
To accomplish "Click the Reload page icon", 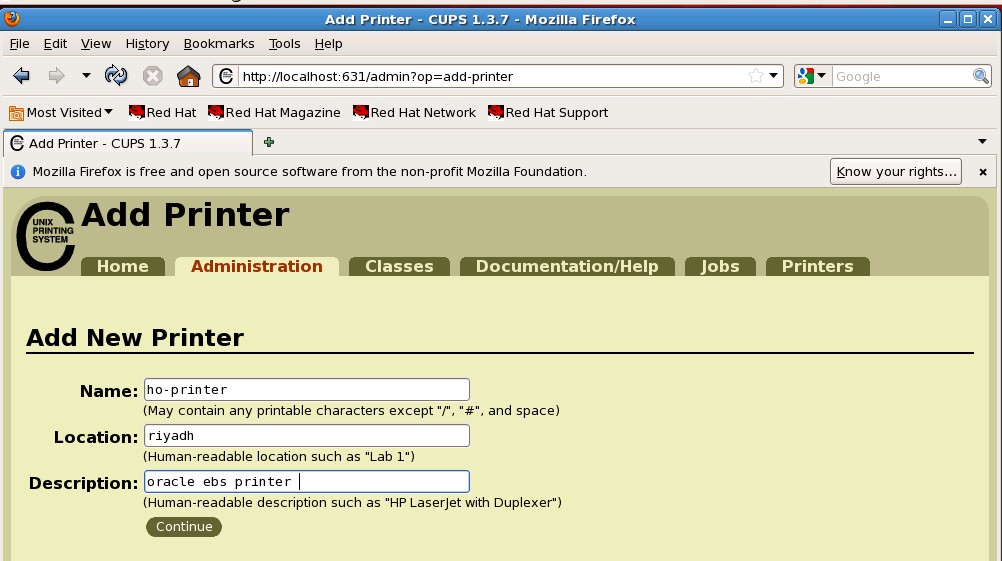I will coord(116,76).
